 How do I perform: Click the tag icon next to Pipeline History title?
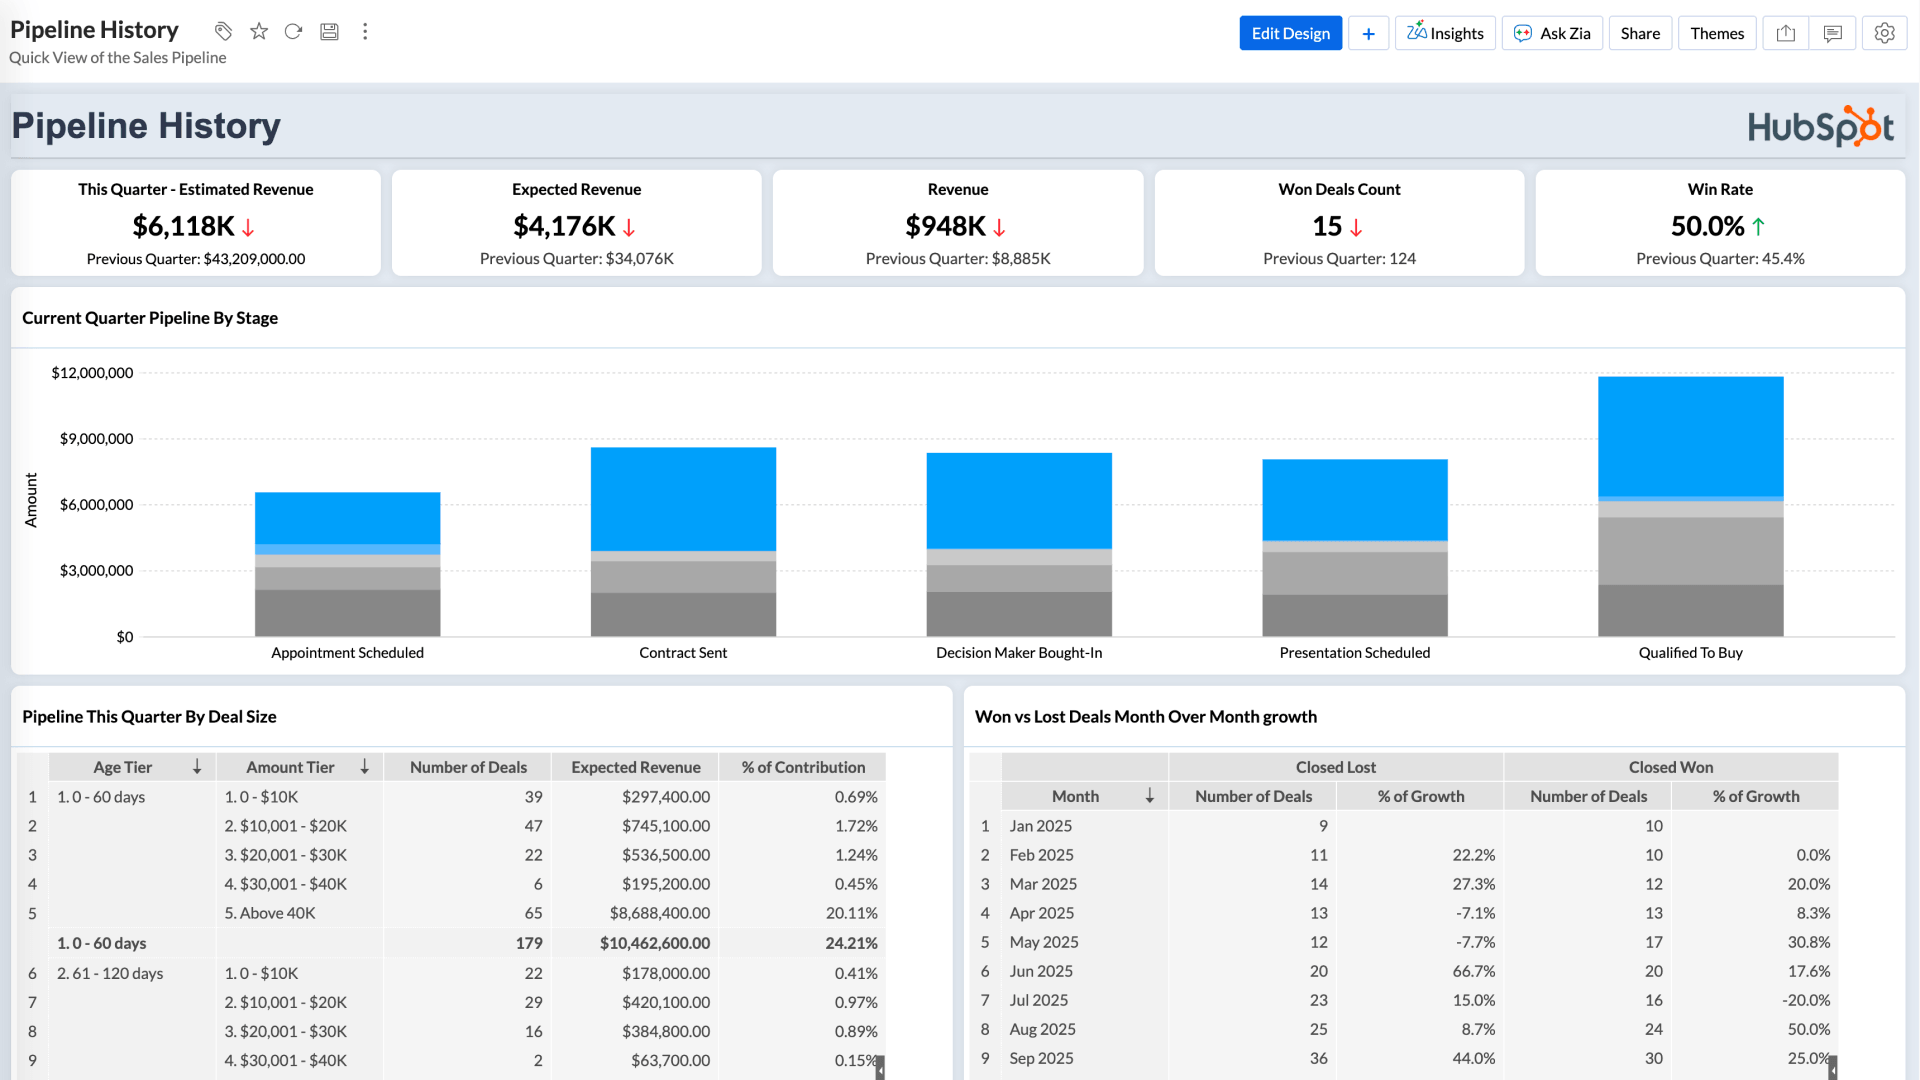coord(223,32)
